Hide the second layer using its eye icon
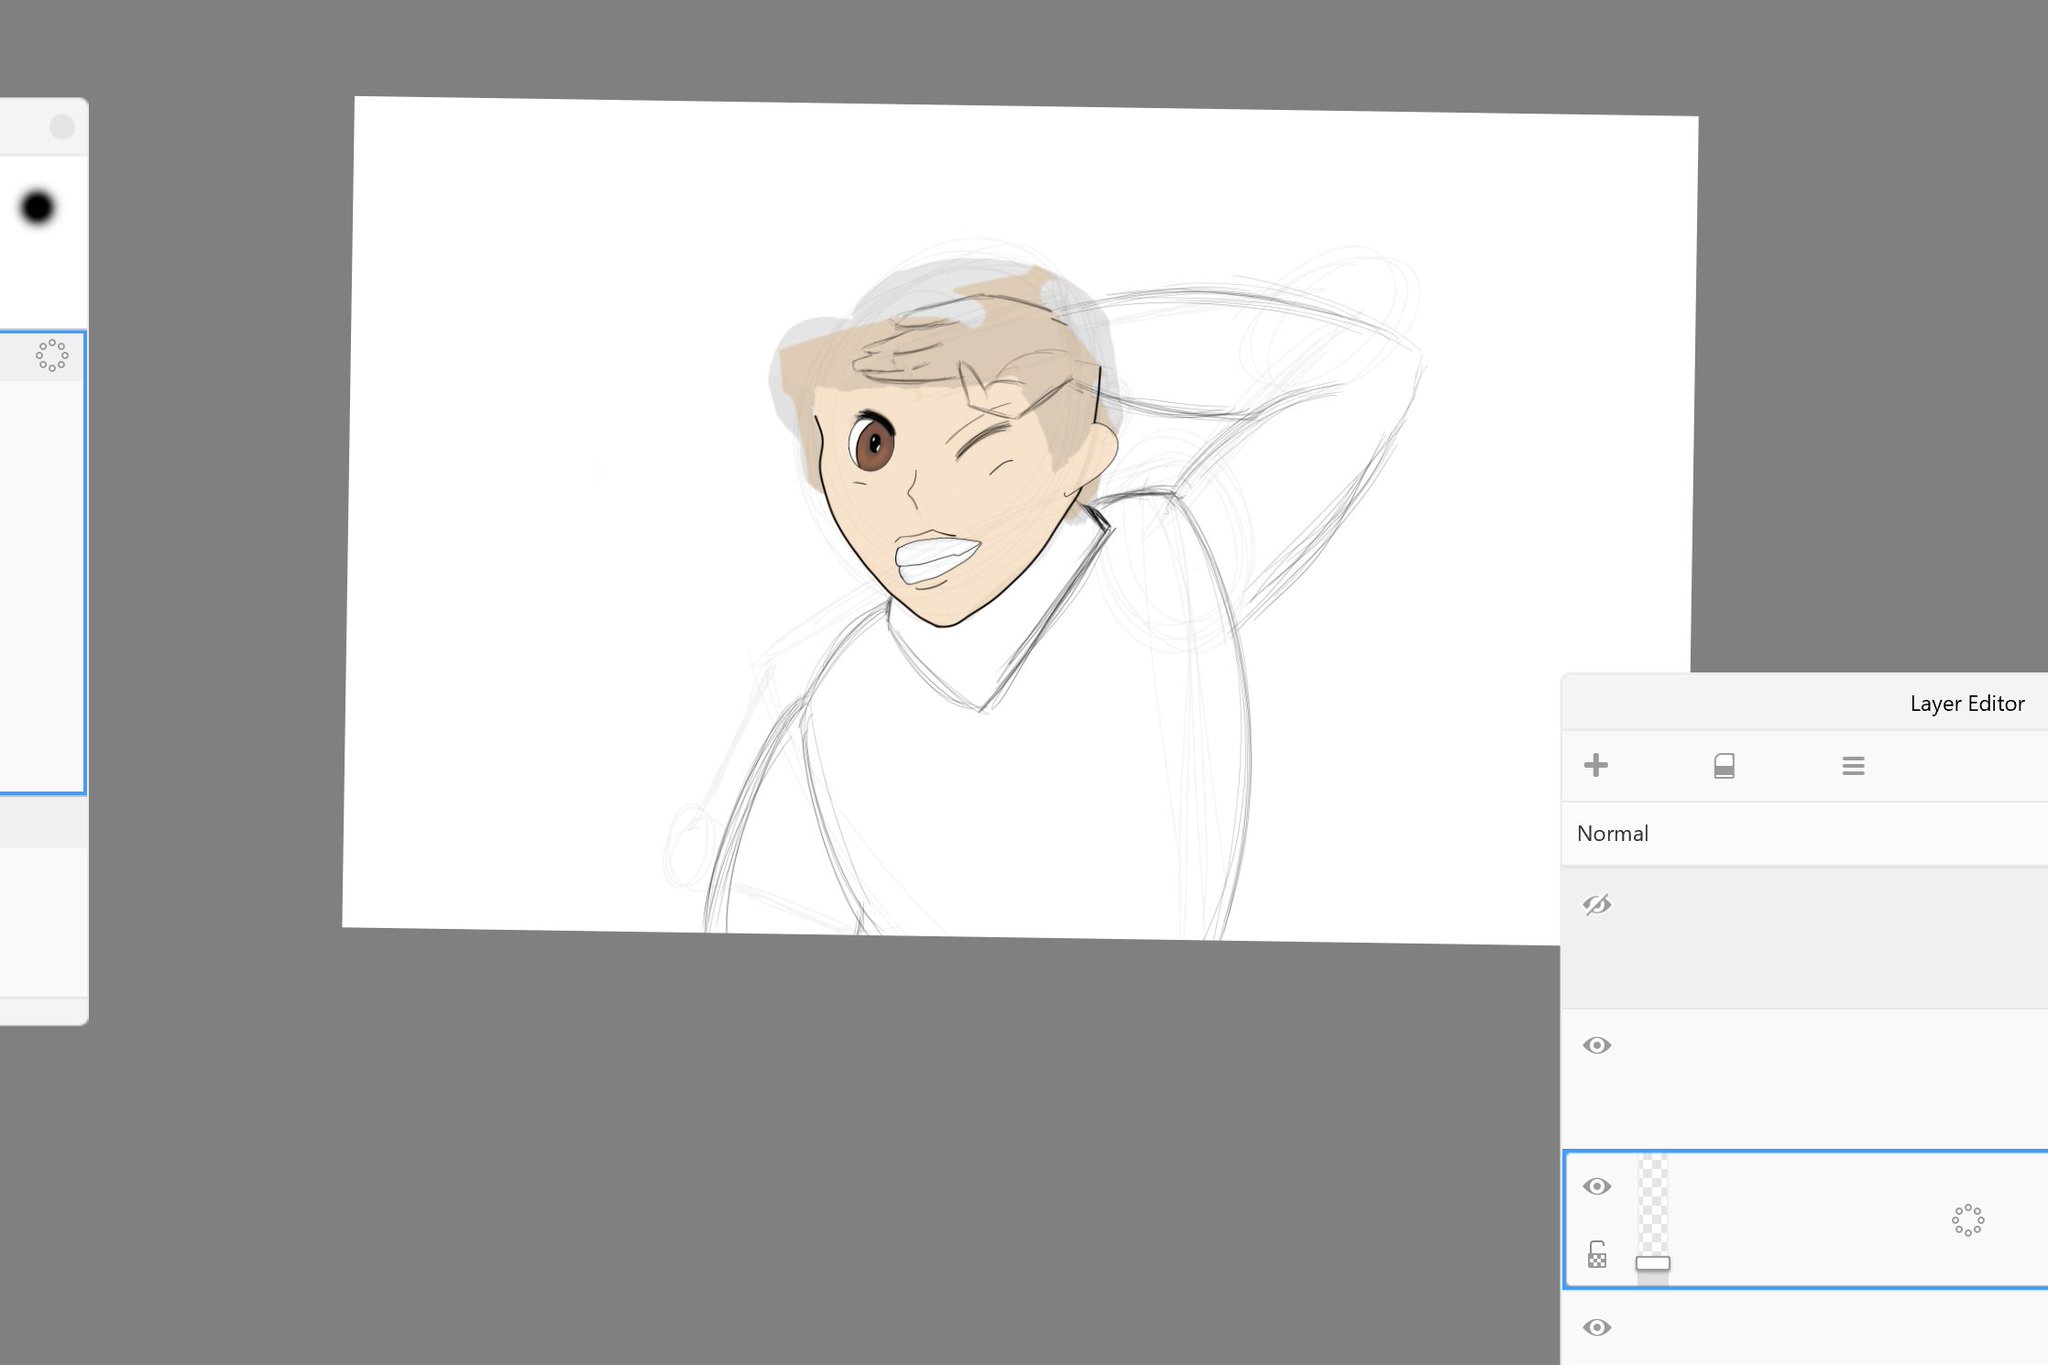Screen dimensions: 2048x1365 [x=1597, y=1045]
